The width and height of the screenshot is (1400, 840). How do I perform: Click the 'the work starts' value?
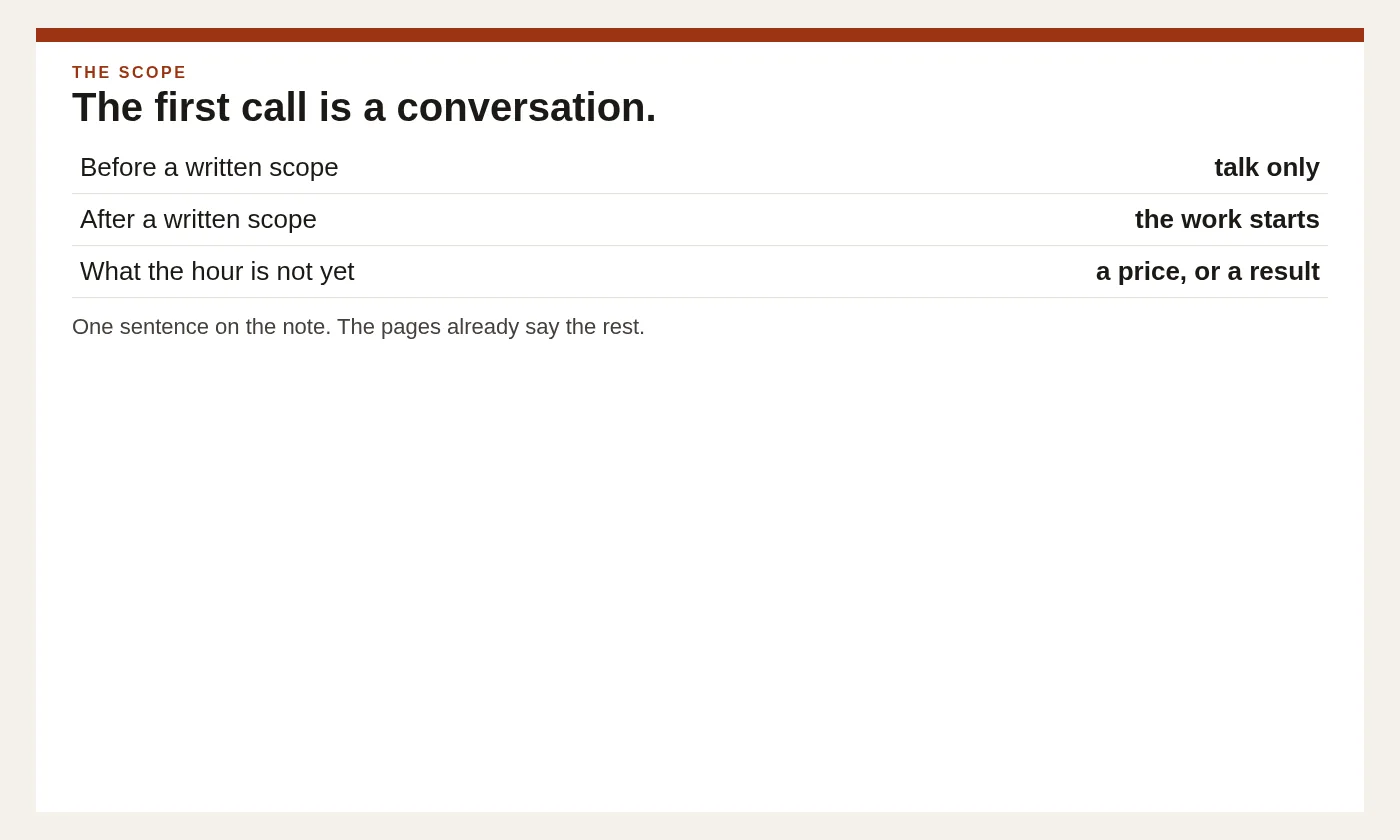coord(1227,219)
